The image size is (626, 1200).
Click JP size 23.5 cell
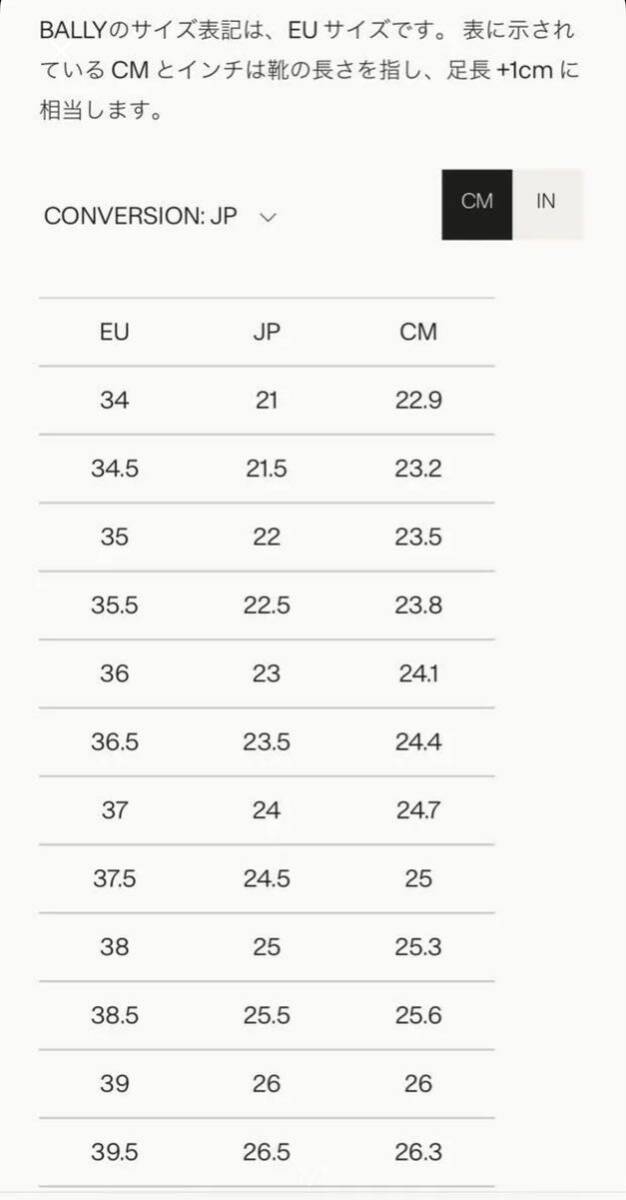[266, 742]
